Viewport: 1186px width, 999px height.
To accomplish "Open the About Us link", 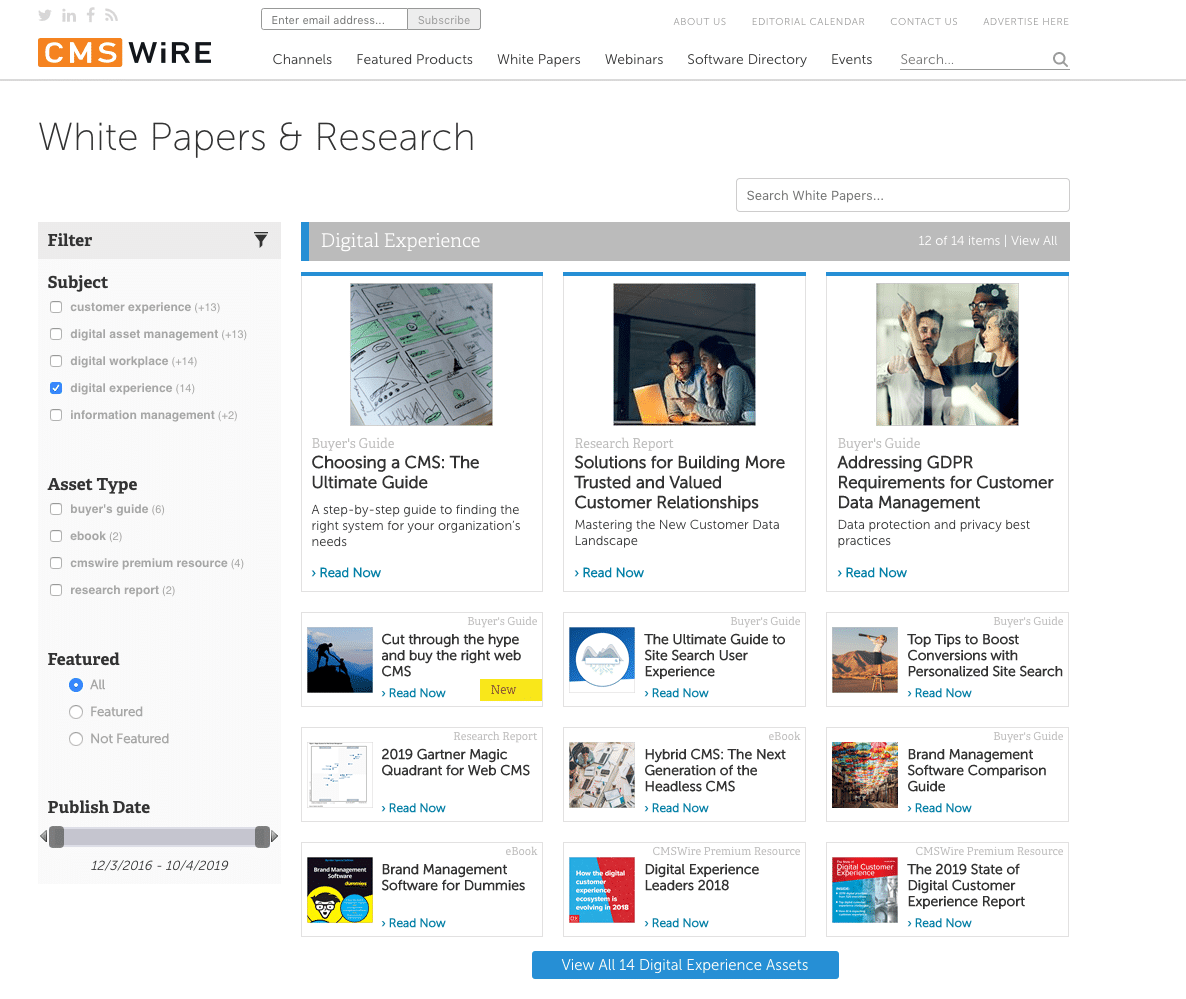I will tap(700, 22).
